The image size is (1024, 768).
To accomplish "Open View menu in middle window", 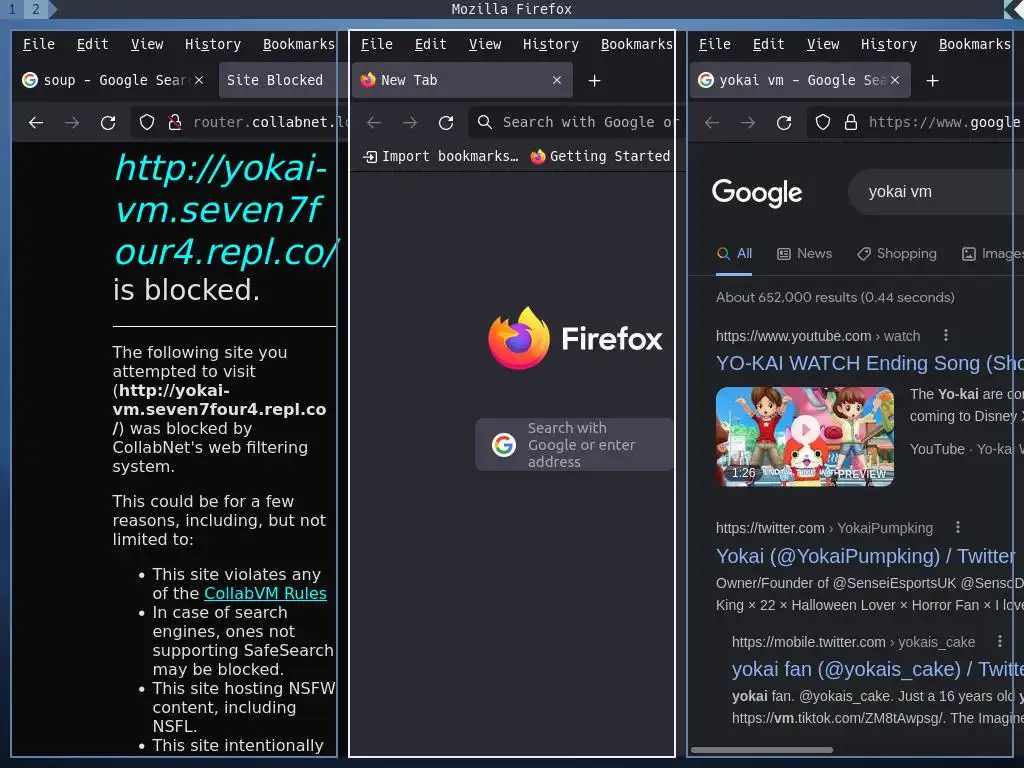I will (x=485, y=44).
